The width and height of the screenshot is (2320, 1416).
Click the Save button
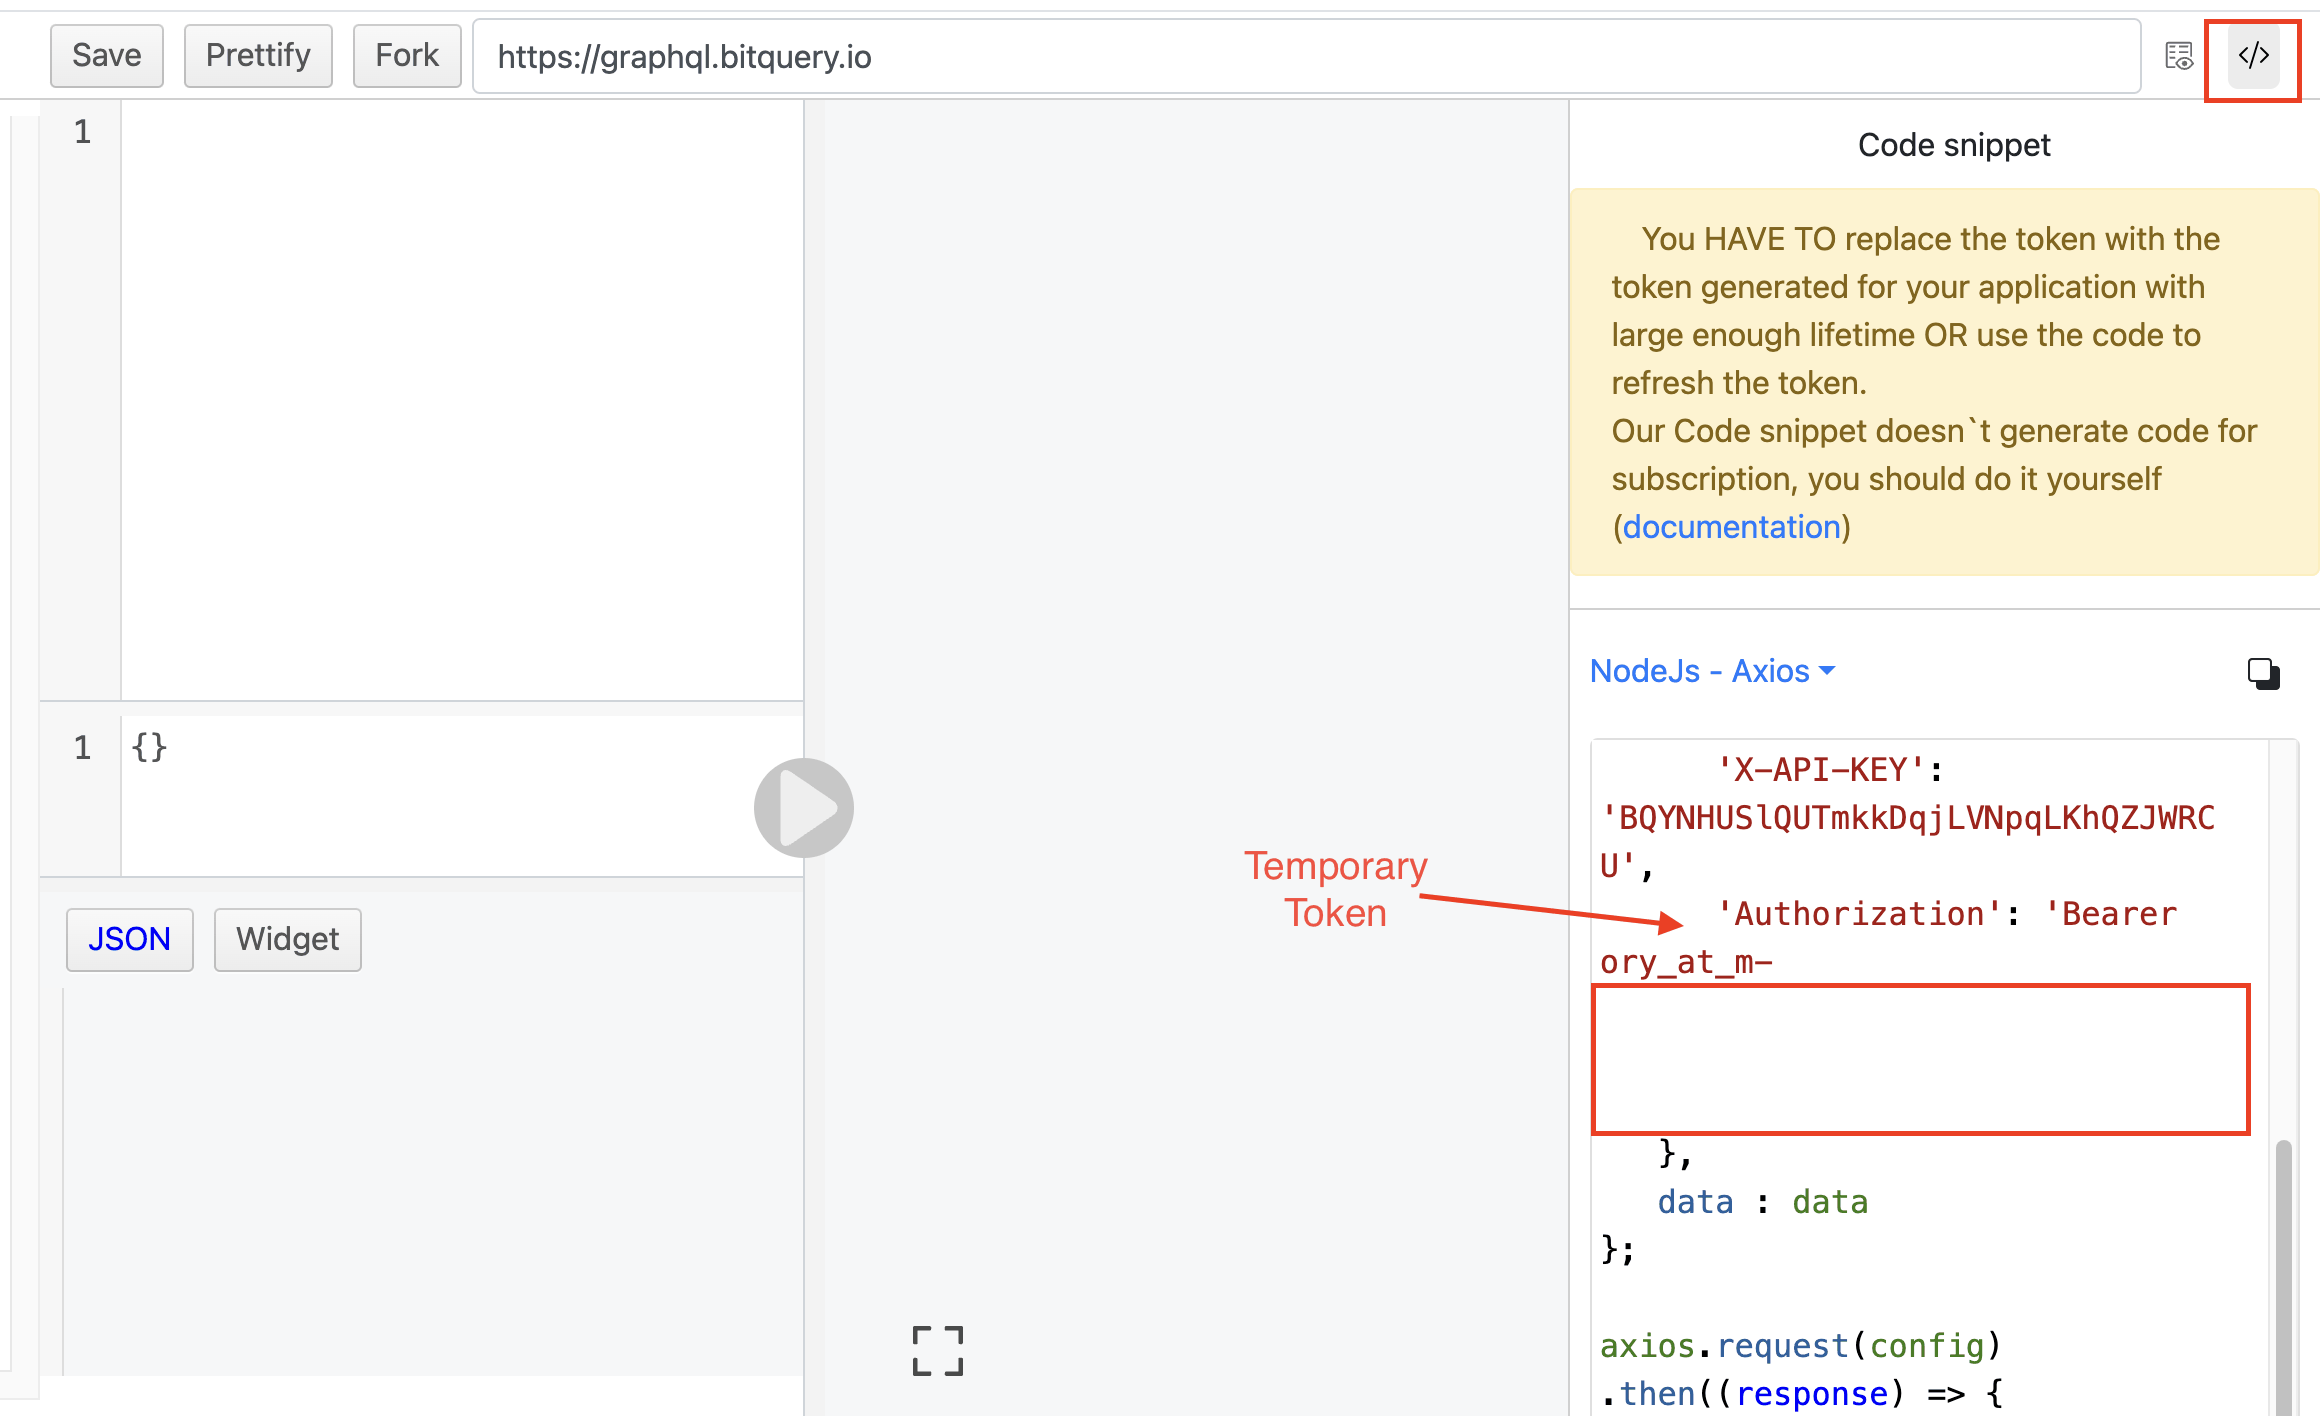(x=107, y=56)
